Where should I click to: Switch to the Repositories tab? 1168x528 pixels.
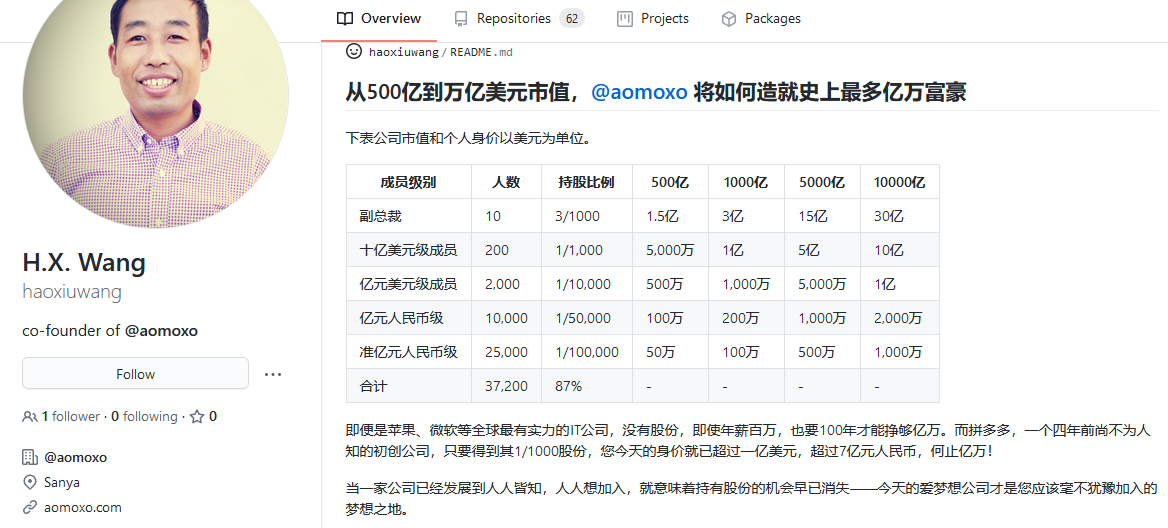coord(519,19)
